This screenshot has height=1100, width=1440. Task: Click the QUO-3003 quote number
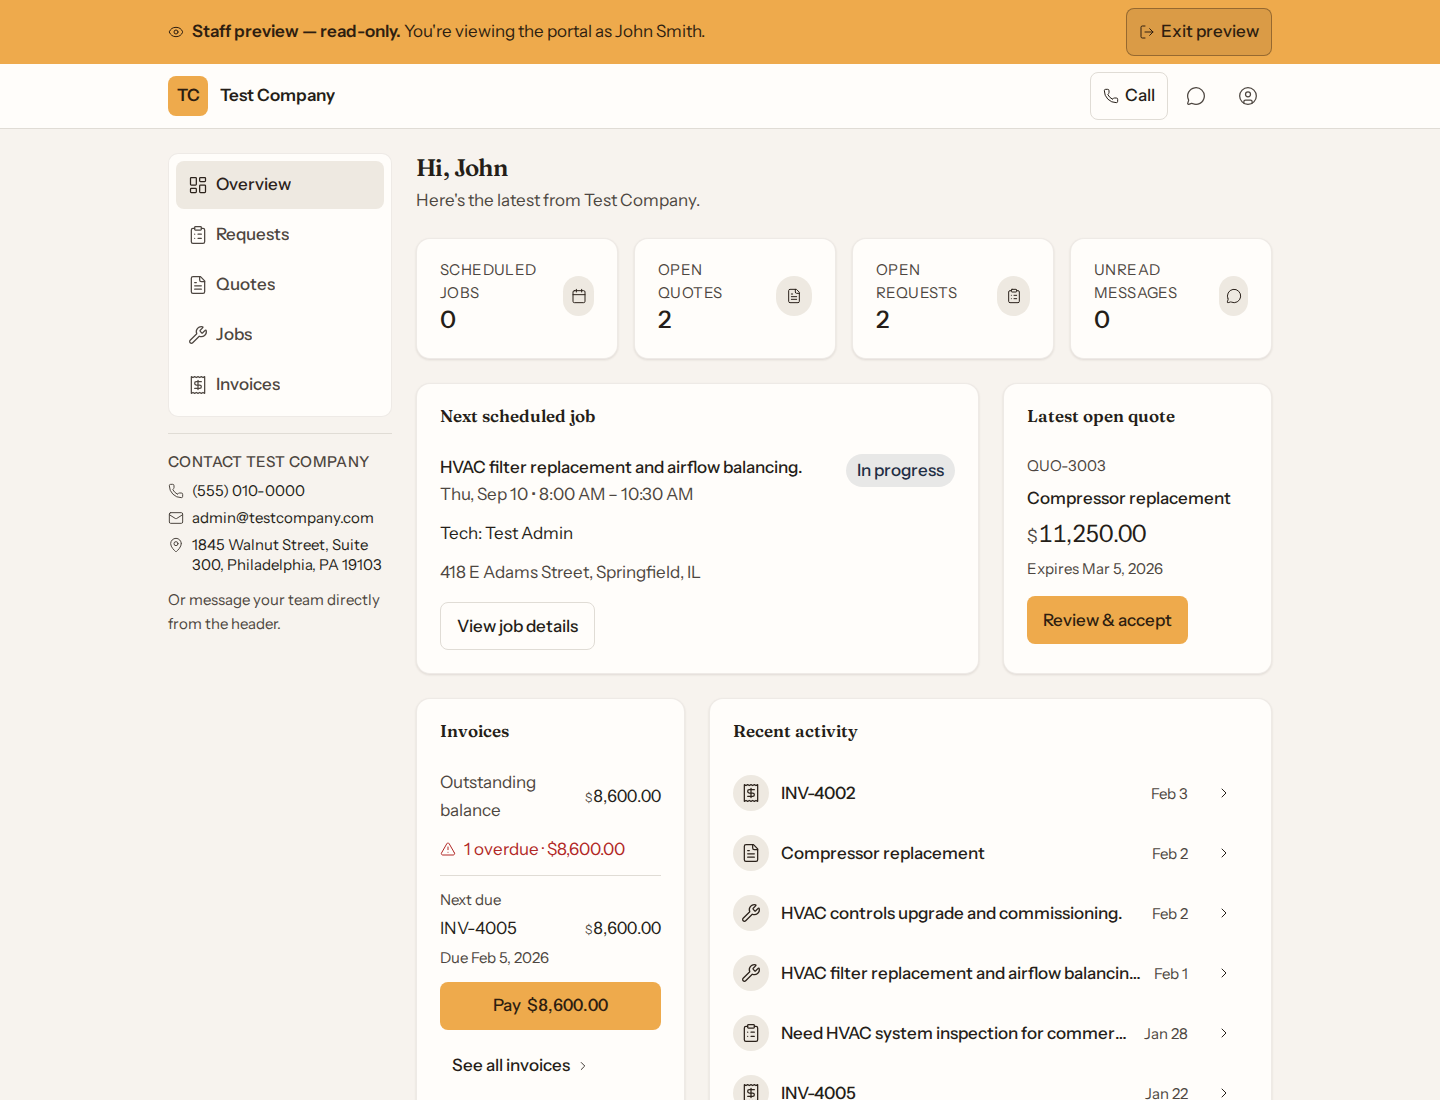tap(1066, 466)
